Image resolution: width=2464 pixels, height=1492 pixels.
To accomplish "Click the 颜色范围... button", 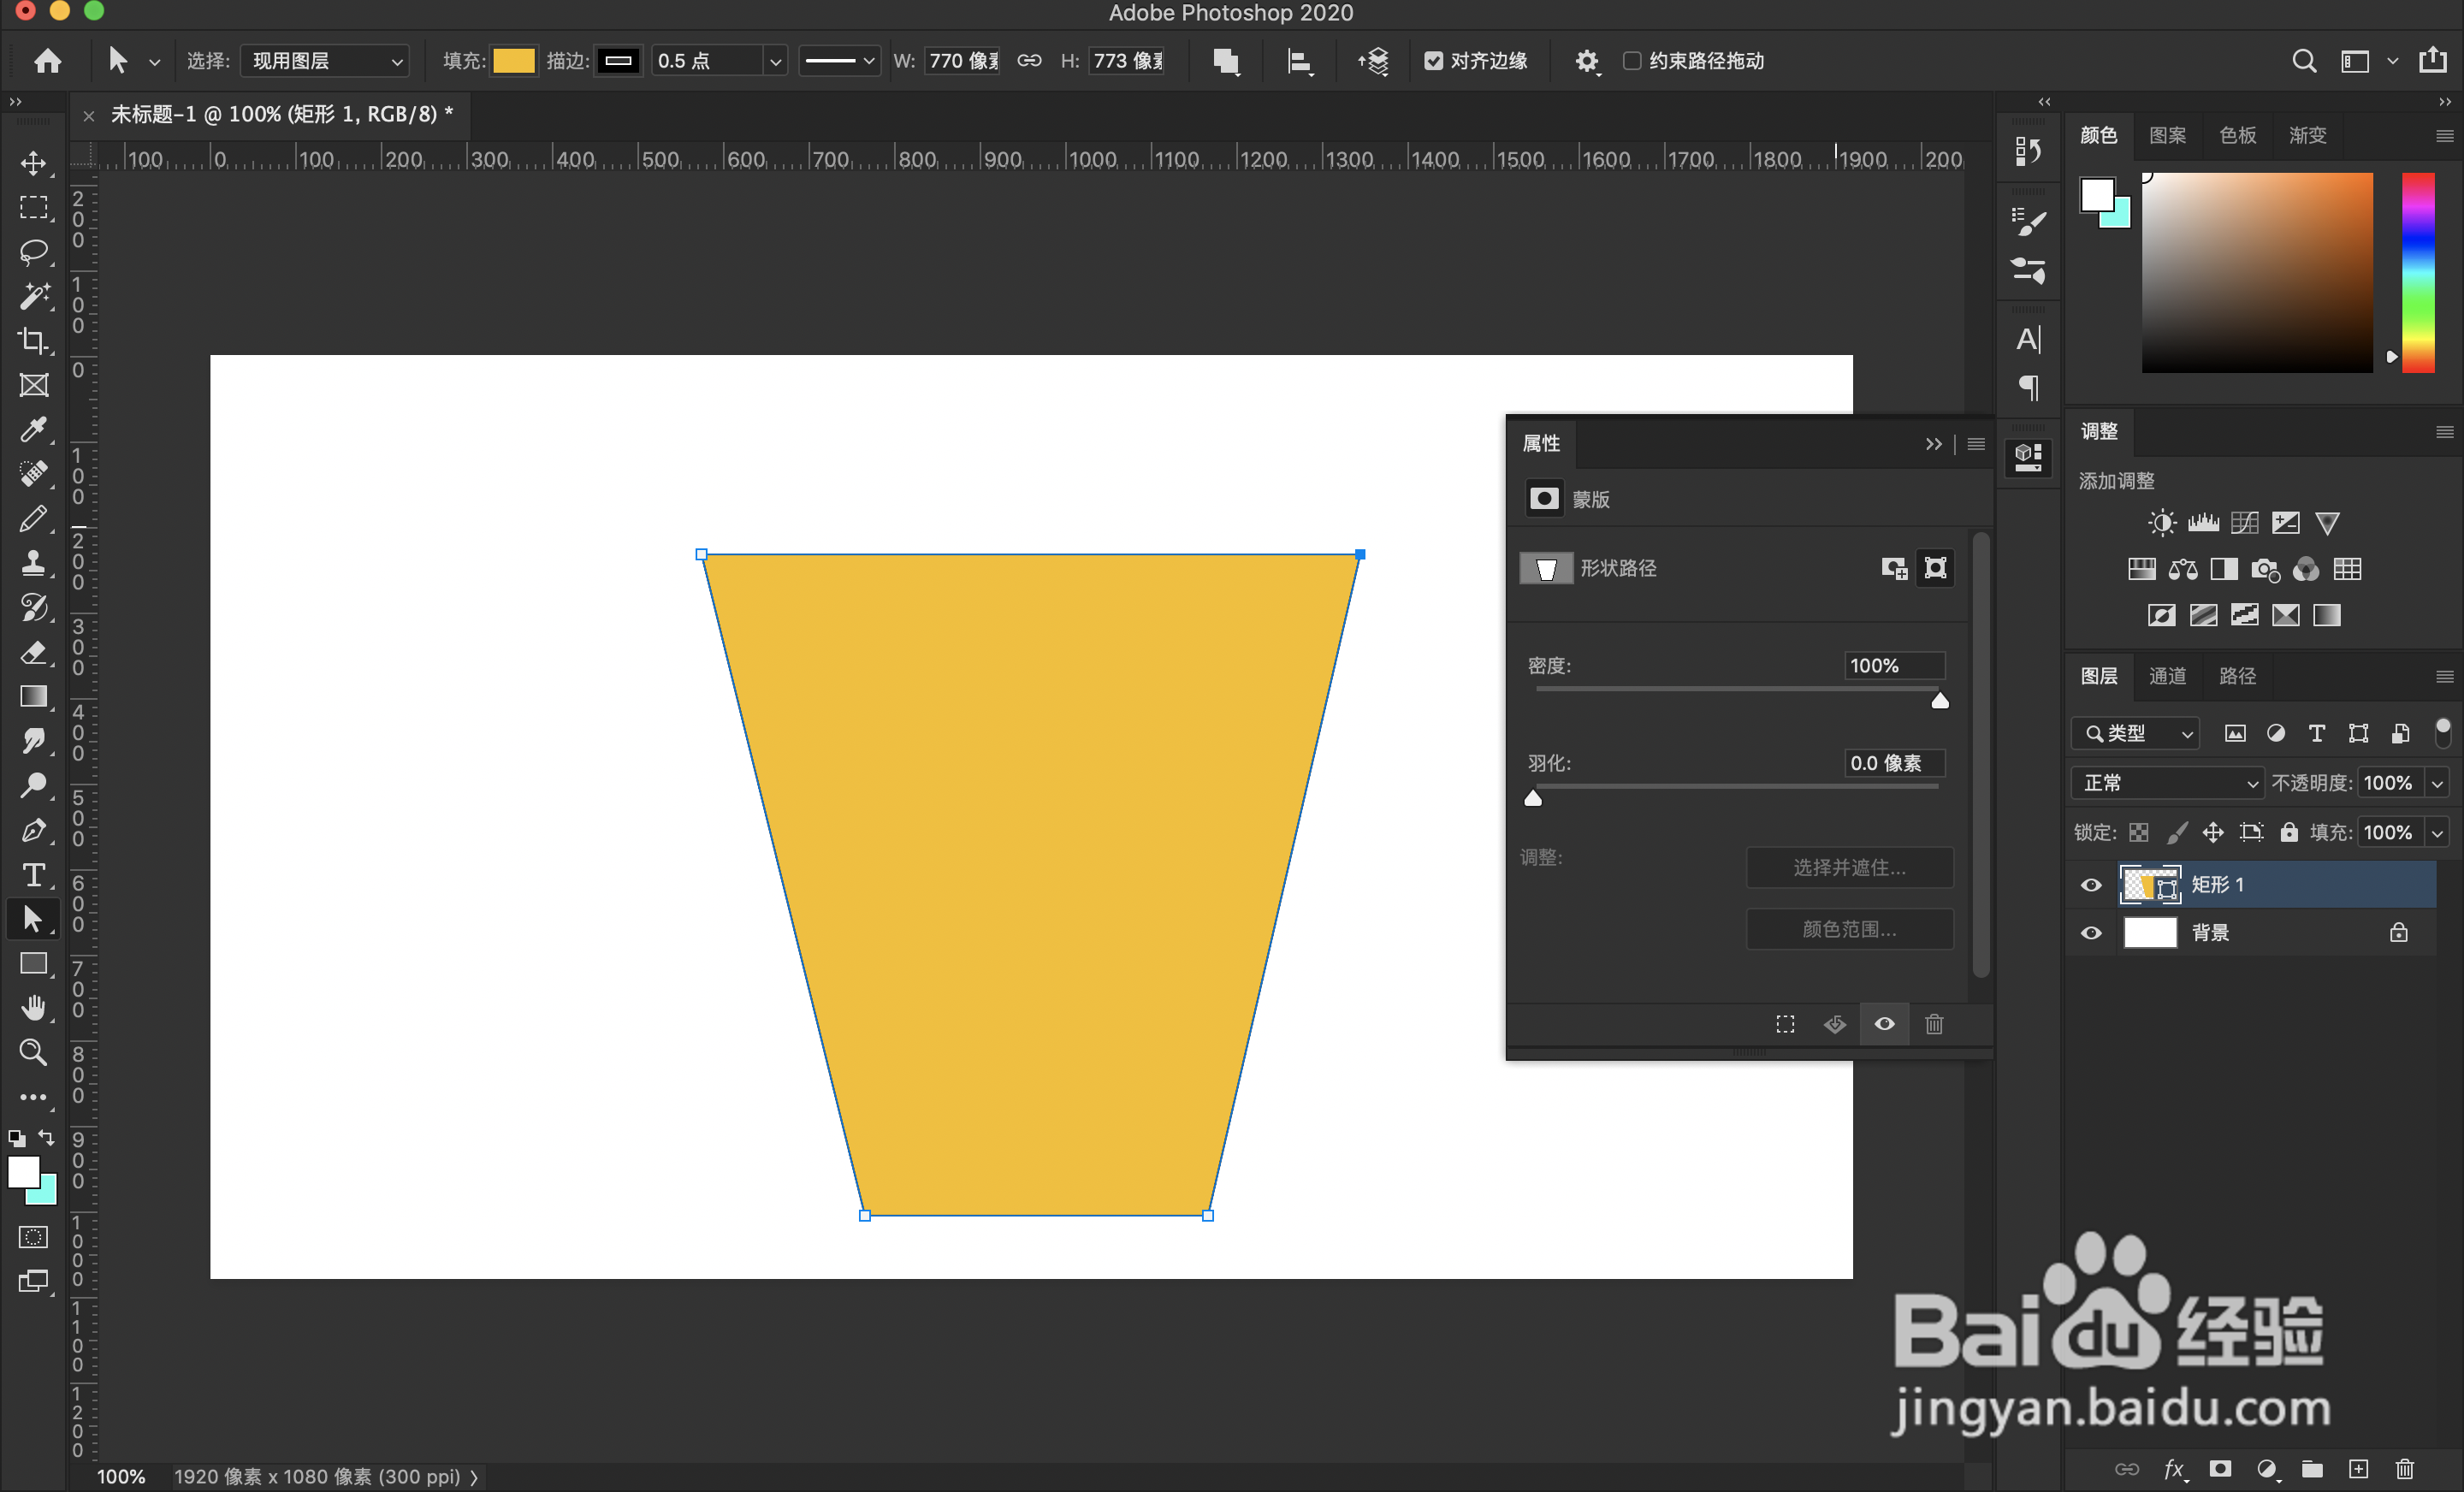I will [x=1849, y=929].
